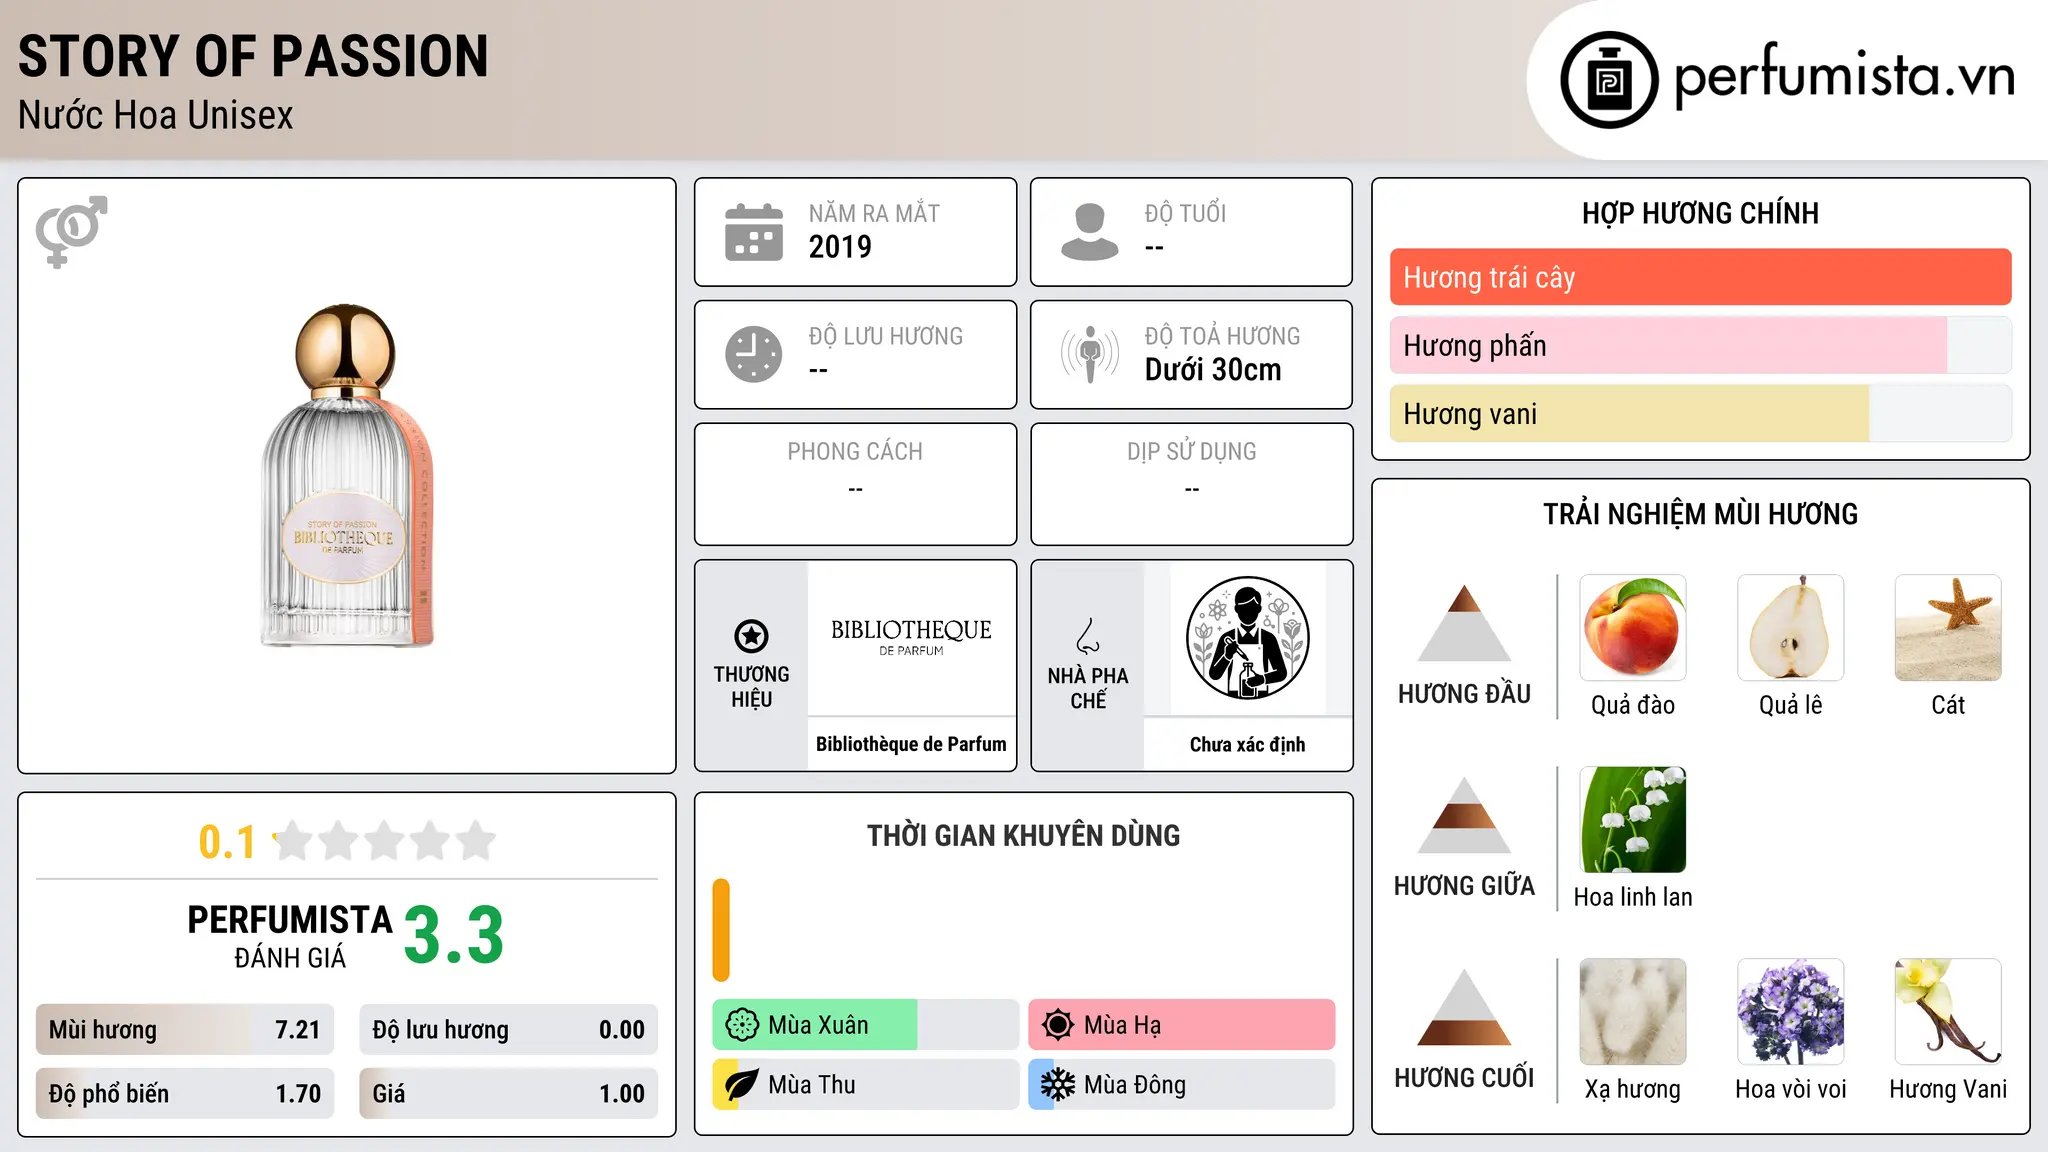
Task: Click the Độ lưu hương 0.00 score bar
Action: 509,1030
